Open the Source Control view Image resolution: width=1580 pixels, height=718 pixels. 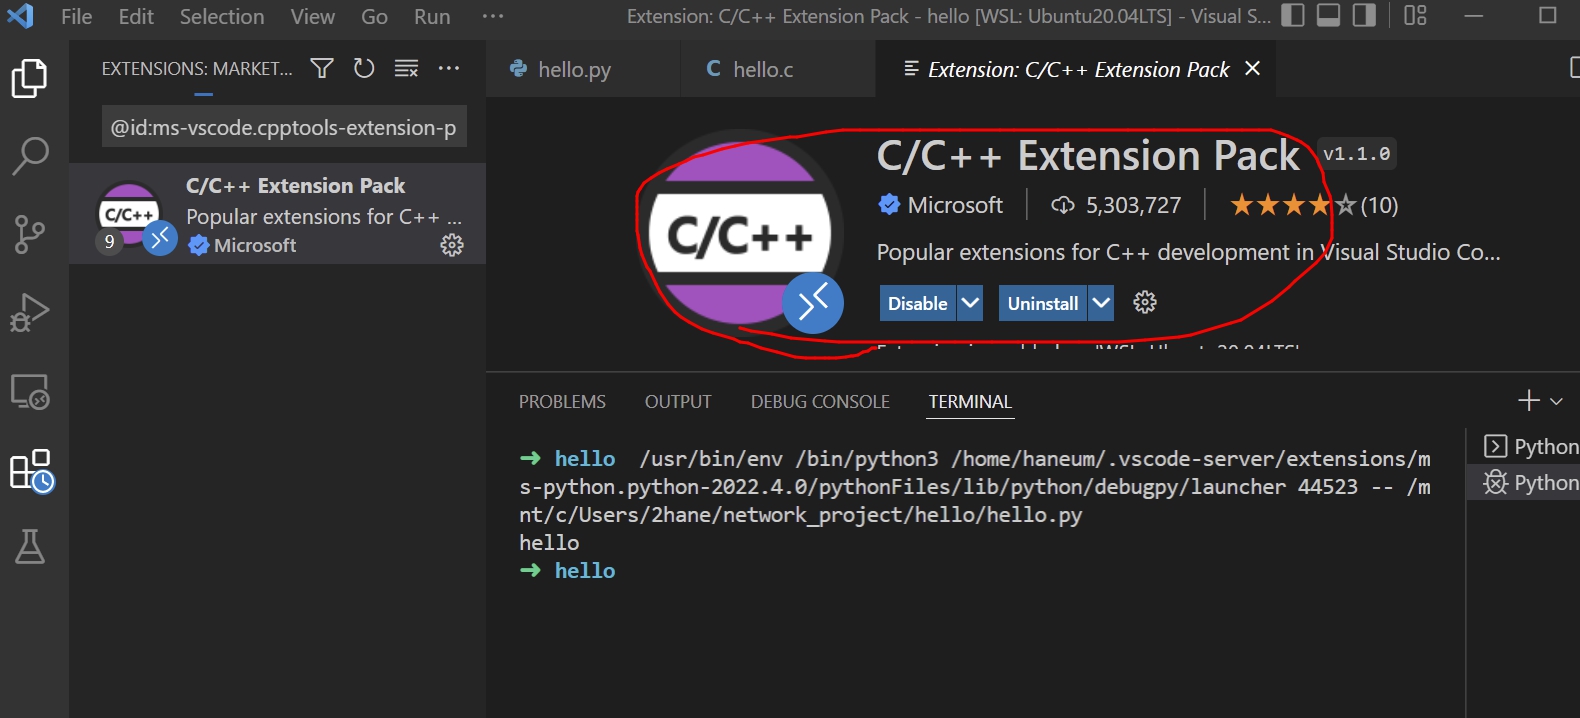[29, 234]
